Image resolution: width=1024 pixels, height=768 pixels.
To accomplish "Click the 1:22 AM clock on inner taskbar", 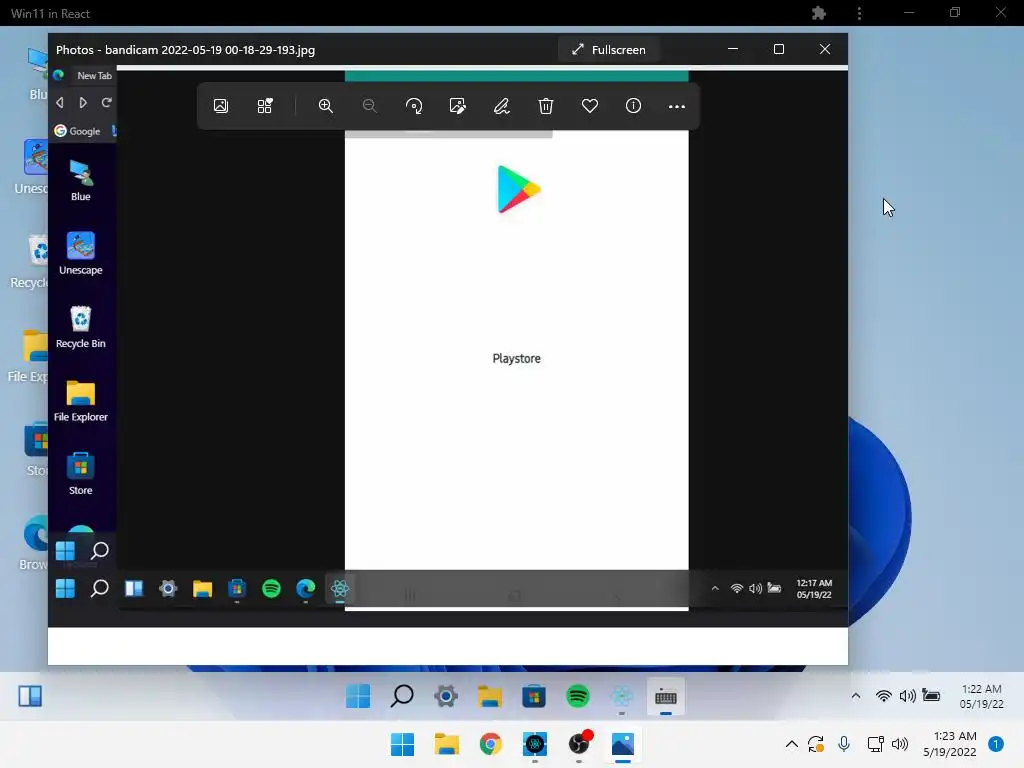I will 982,696.
